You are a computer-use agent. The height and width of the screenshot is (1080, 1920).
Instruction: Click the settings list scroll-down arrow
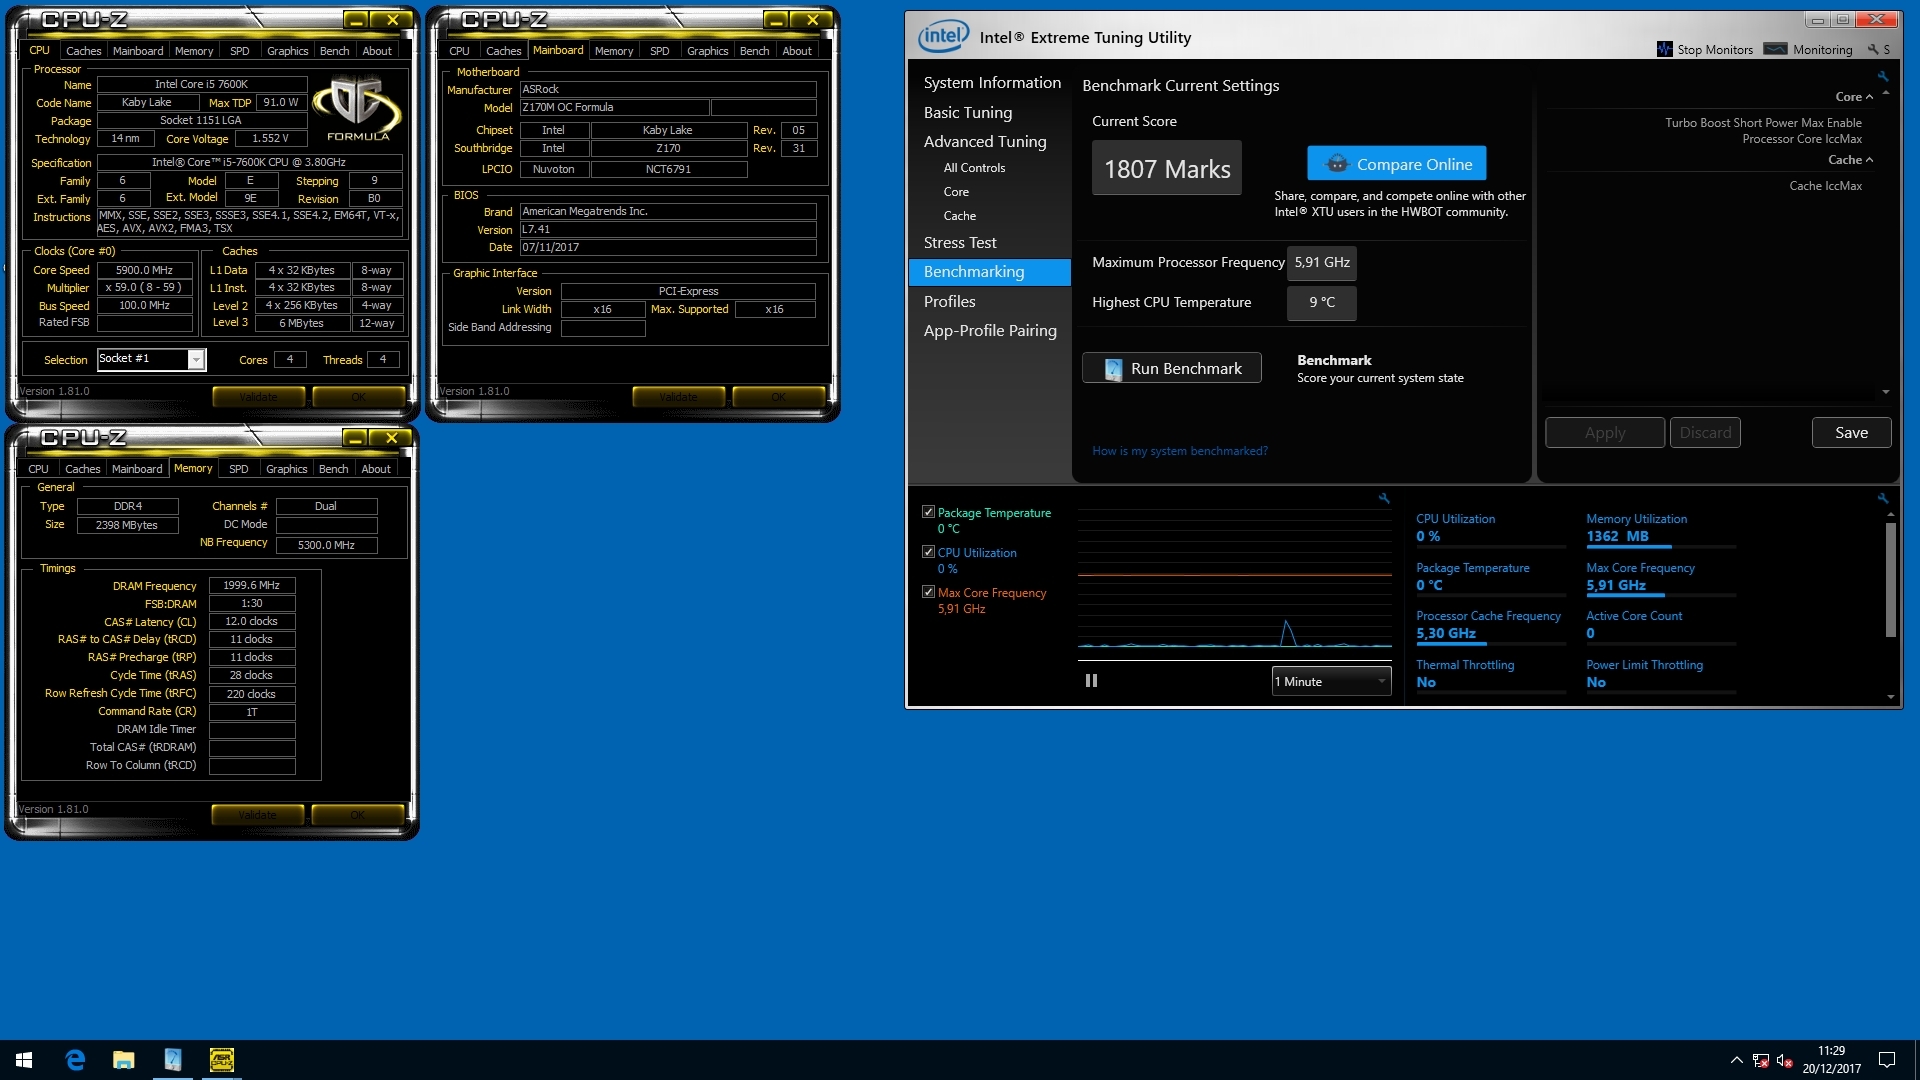coord(1886,392)
